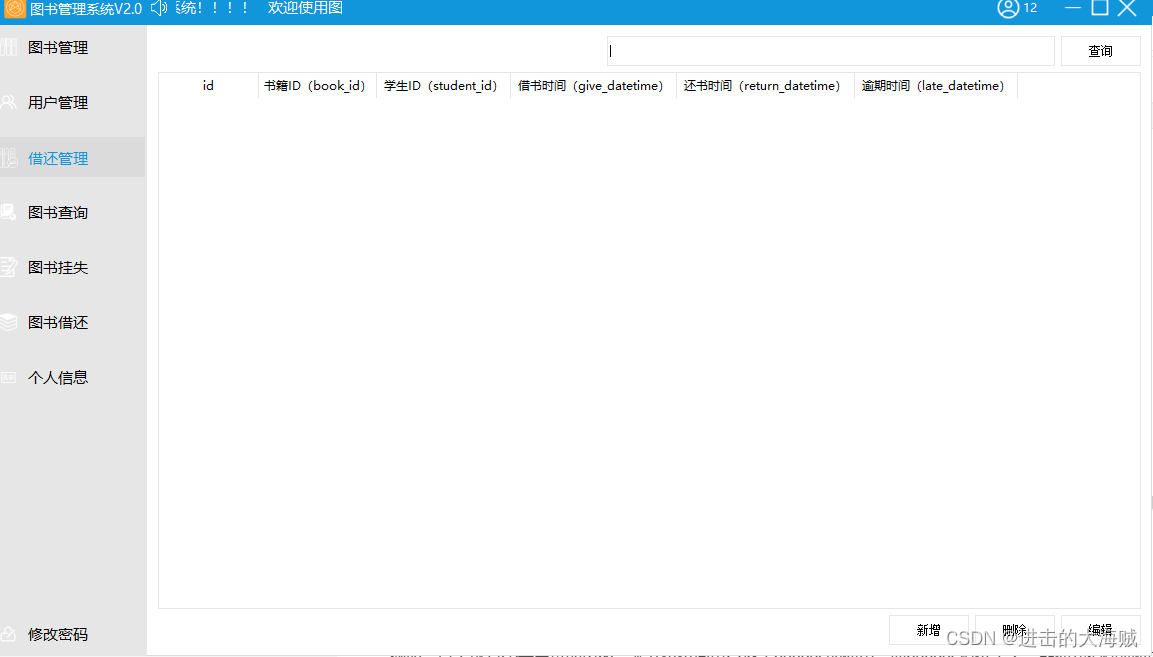Click the id column header
Image resolution: width=1153 pixels, height=657 pixels.
coord(207,86)
